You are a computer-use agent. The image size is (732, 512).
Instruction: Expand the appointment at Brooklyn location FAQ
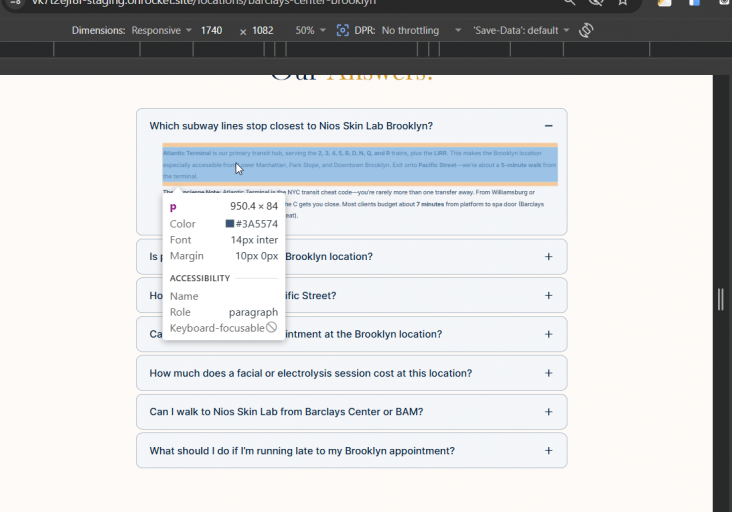click(549, 334)
